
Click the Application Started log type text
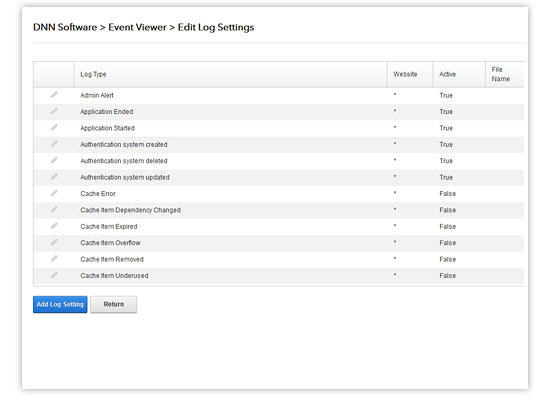click(x=107, y=128)
